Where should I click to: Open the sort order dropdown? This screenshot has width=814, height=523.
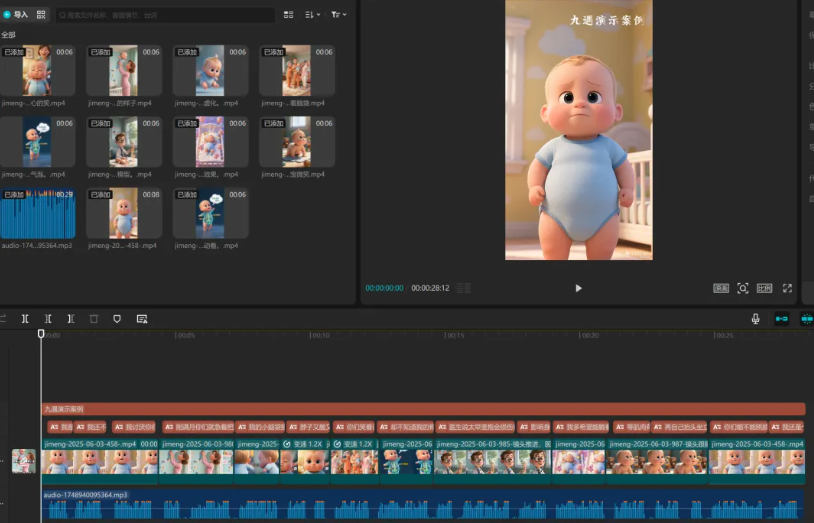click(312, 15)
